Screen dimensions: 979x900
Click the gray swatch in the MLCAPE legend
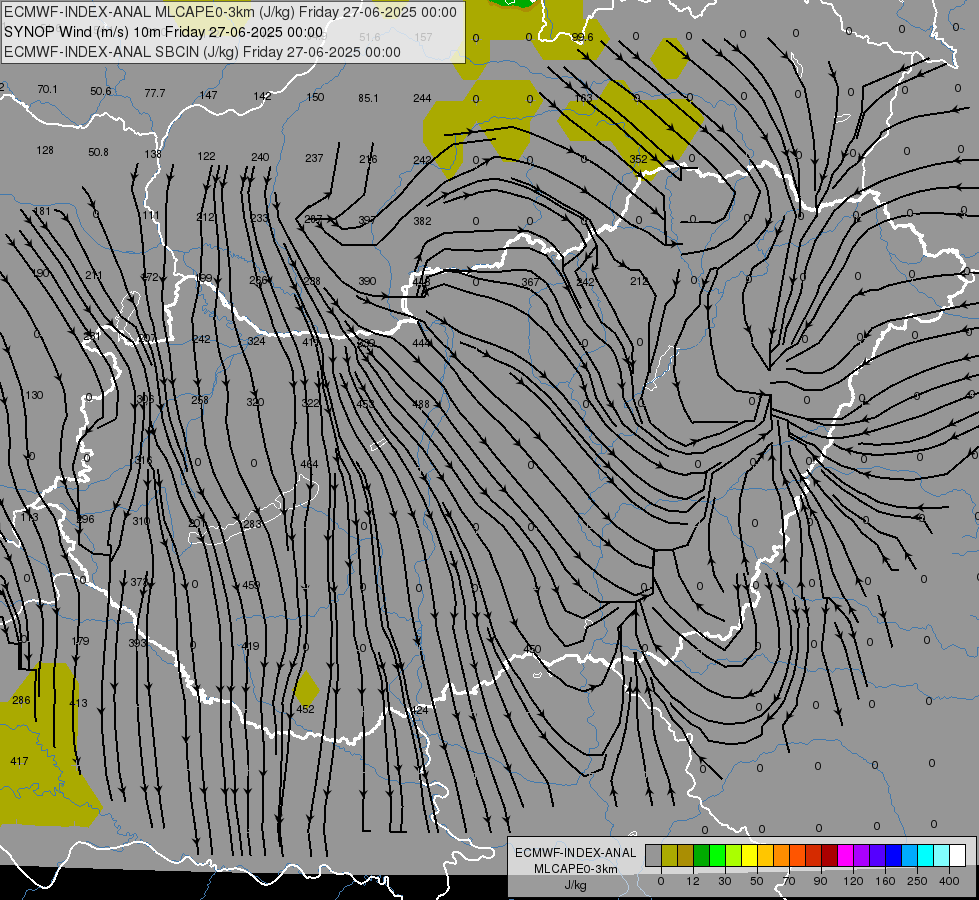pyautogui.click(x=654, y=855)
